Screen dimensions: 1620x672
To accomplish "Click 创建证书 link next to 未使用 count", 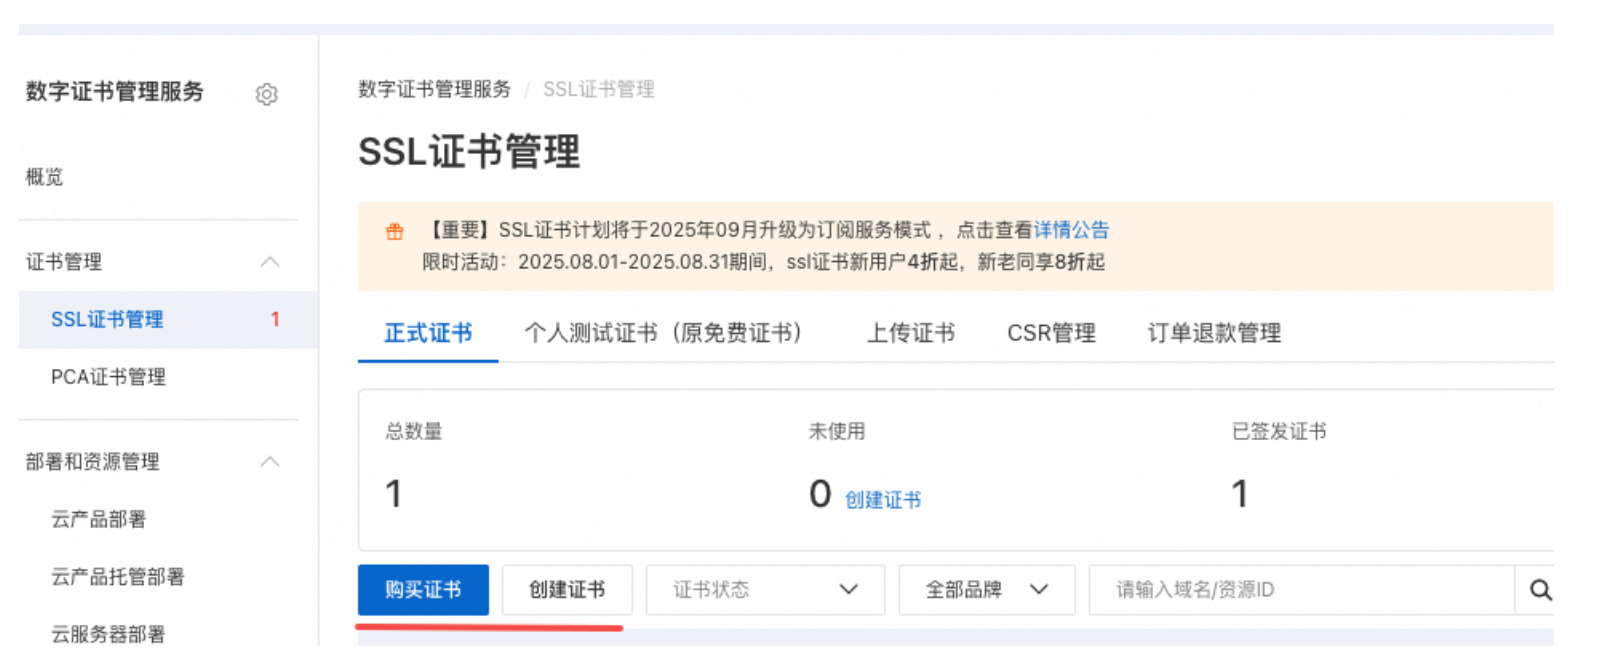I will pos(883,500).
